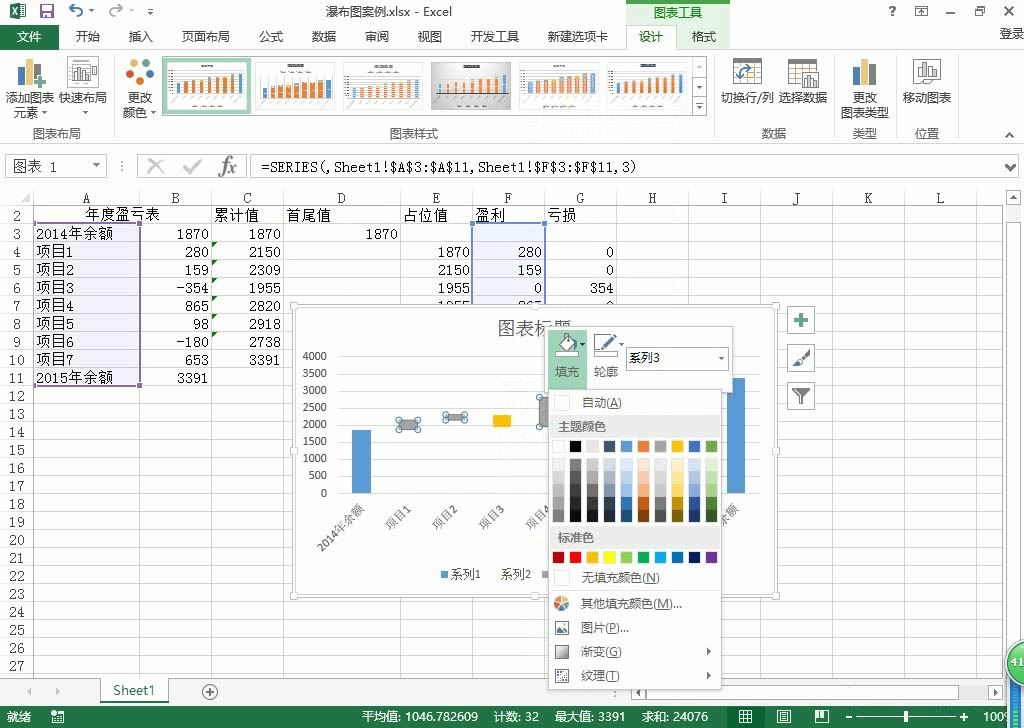
Task: Click the fx Insert Function icon
Action: click(227, 166)
